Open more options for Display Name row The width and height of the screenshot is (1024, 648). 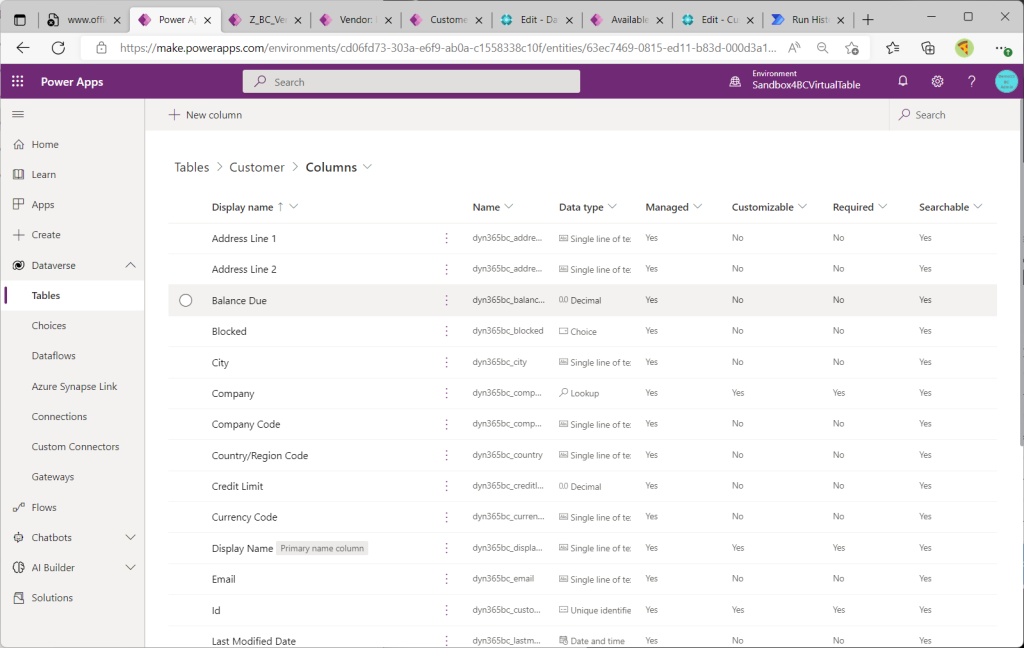click(447, 548)
